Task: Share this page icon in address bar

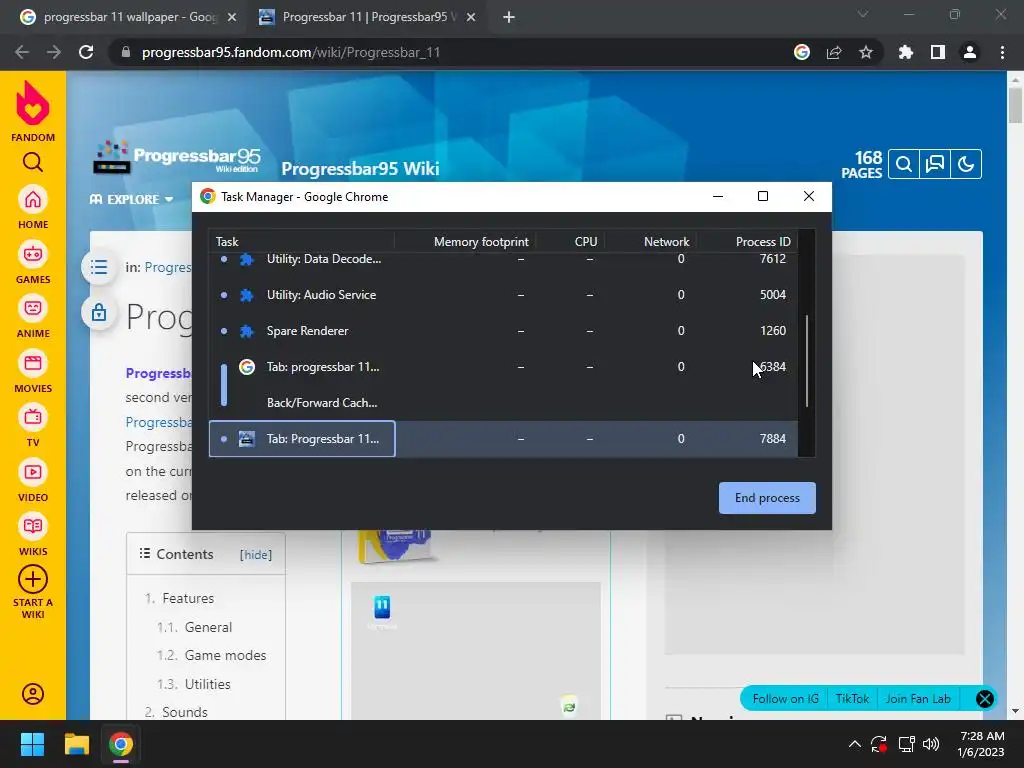Action: click(834, 52)
